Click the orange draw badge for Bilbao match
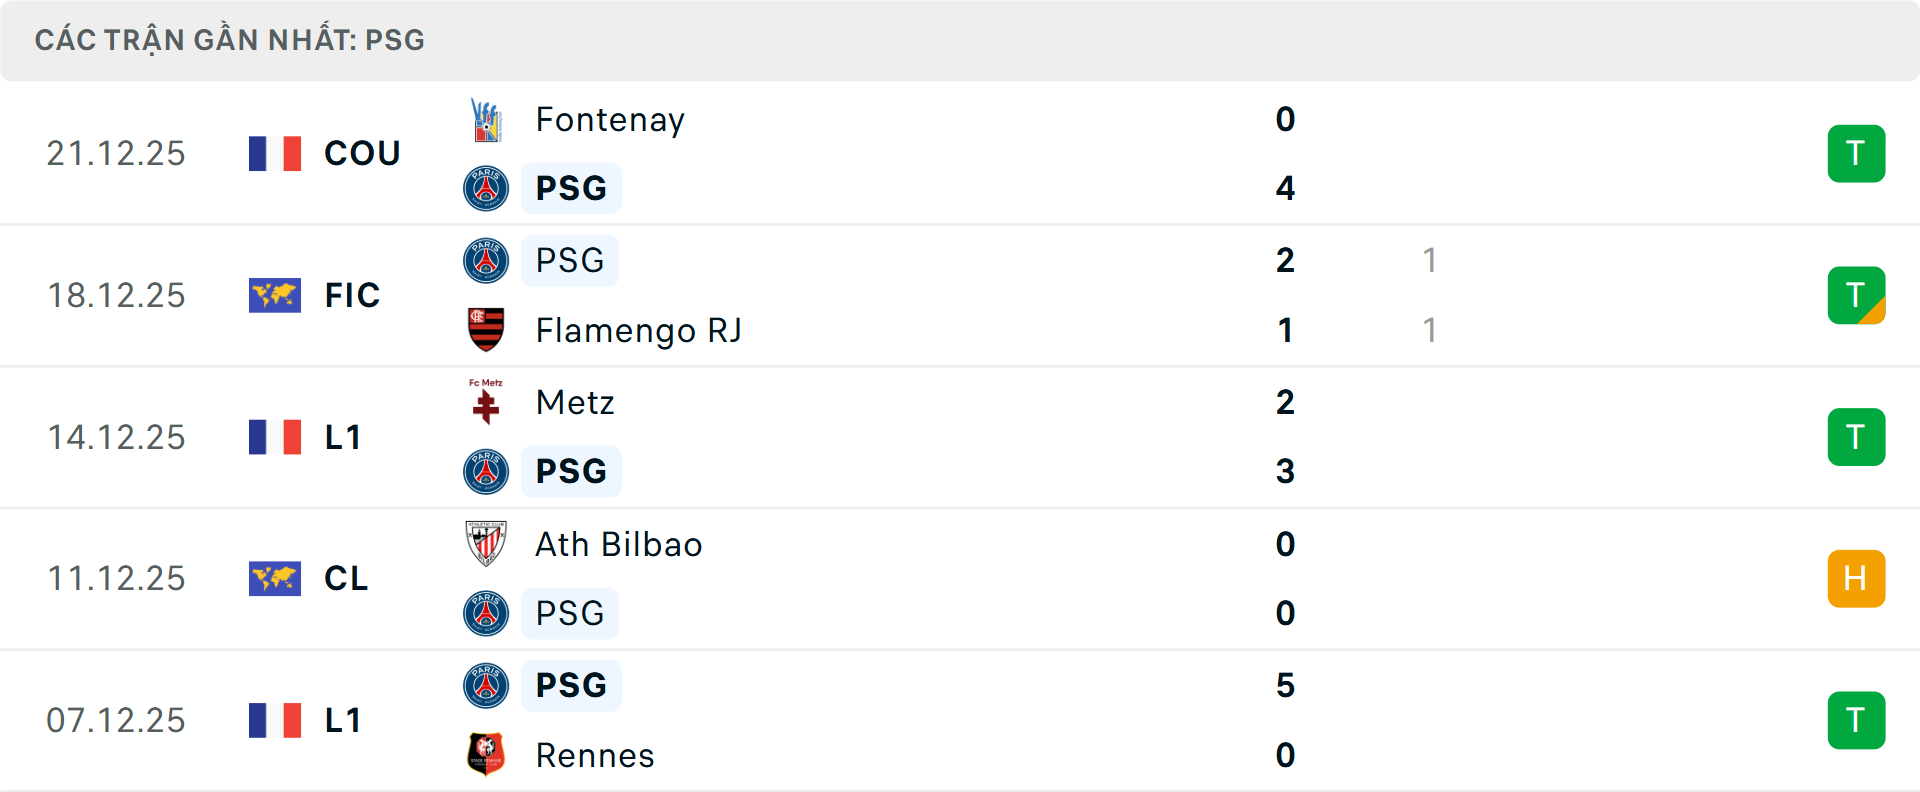The image size is (1920, 792). [1856, 579]
